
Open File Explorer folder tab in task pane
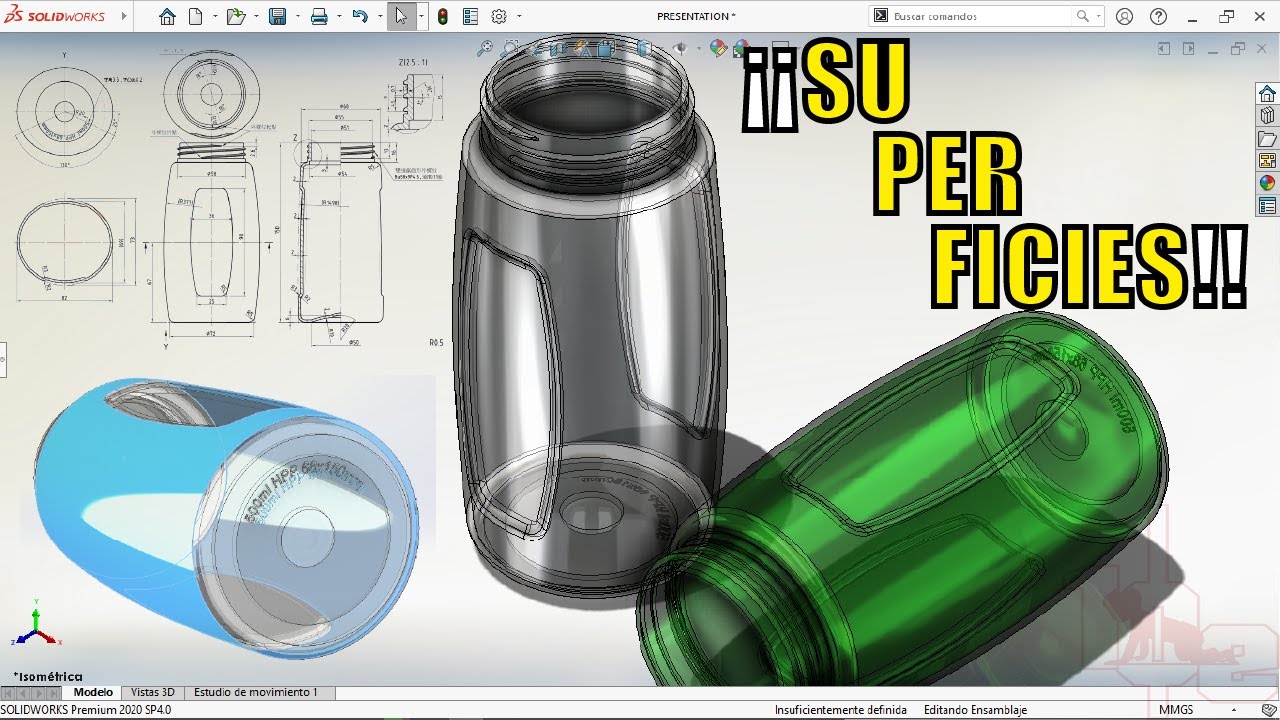1267,138
